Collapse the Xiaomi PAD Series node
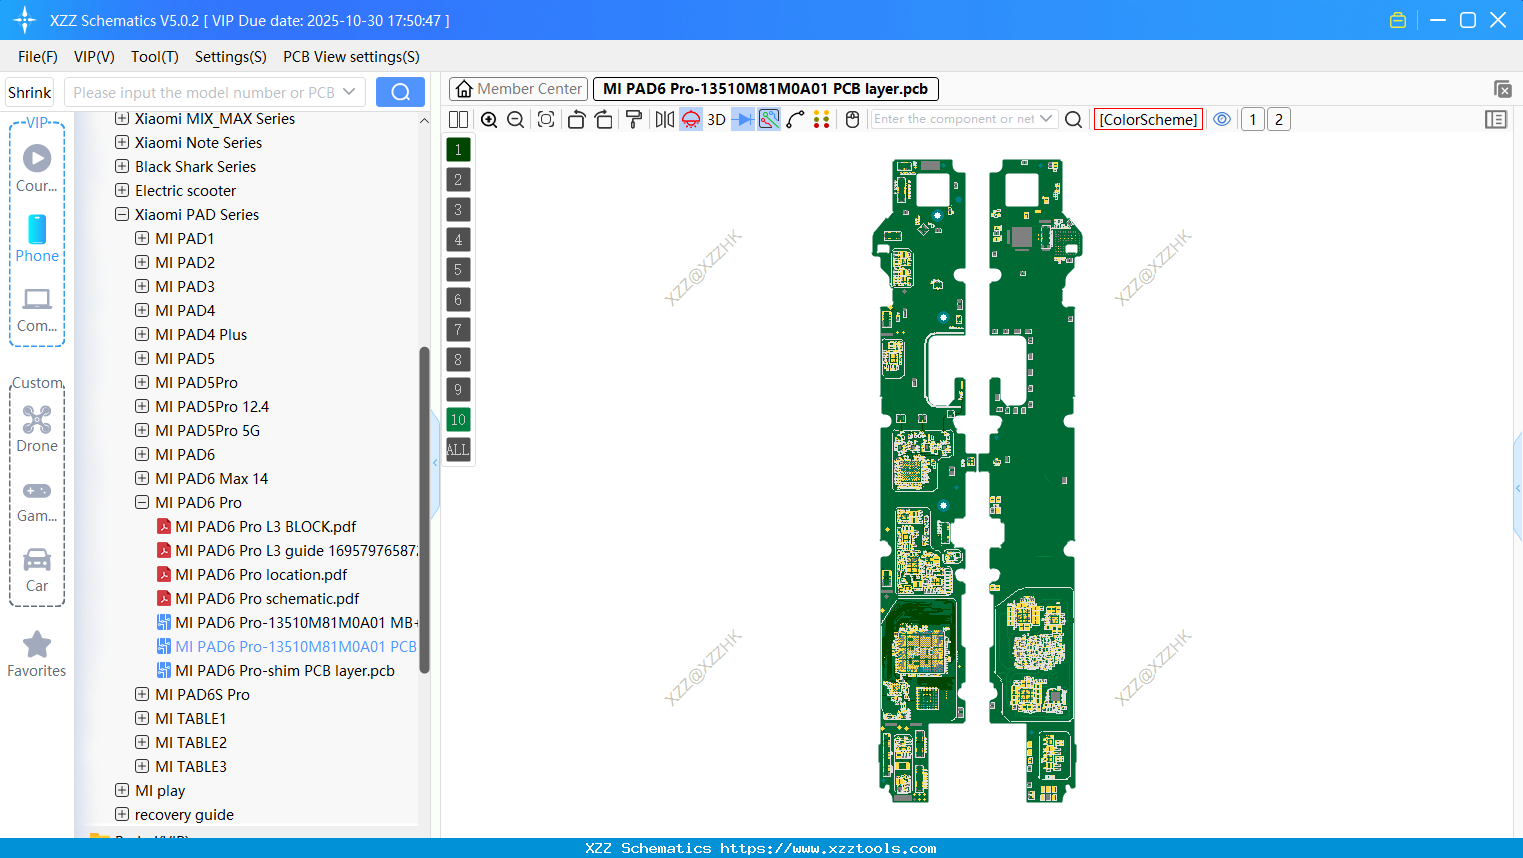1523x858 pixels. pyautogui.click(x=122, y=215)
